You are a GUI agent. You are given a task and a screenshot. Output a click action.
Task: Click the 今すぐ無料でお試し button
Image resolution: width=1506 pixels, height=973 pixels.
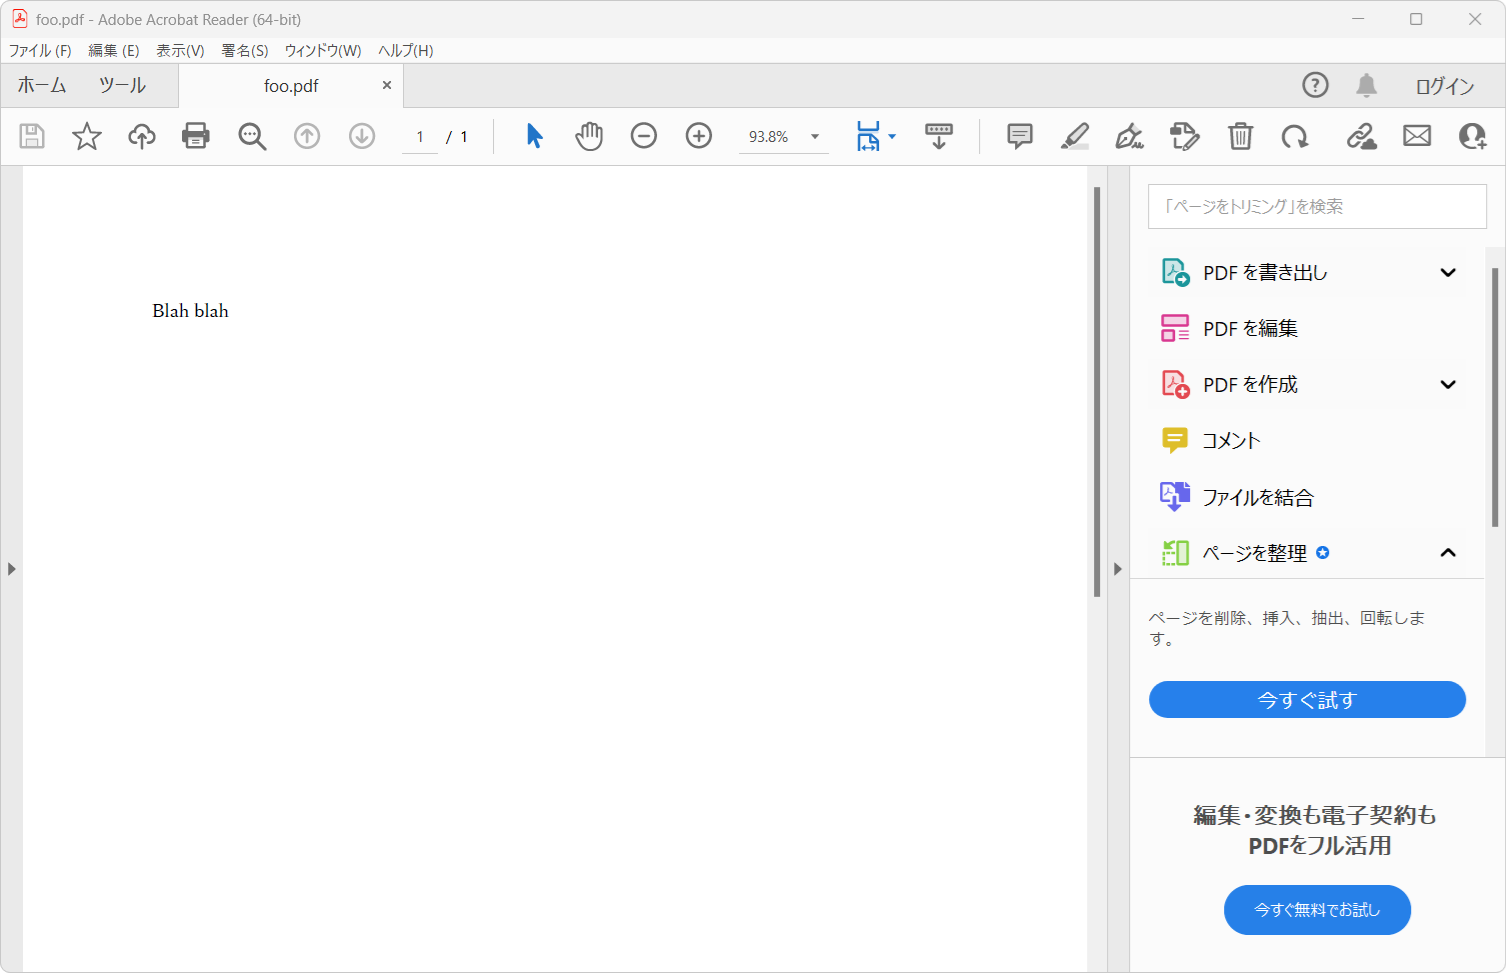coord(1317,910)
